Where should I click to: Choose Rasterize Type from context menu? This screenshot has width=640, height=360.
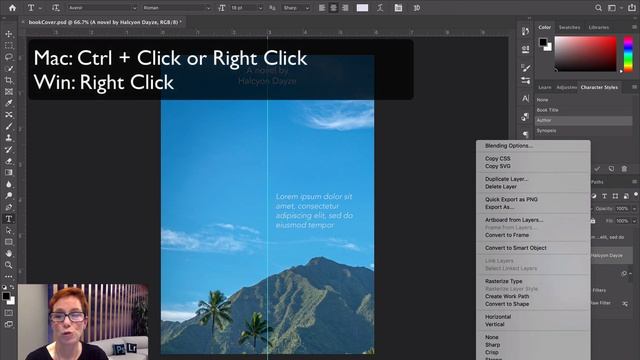[503, 281]
